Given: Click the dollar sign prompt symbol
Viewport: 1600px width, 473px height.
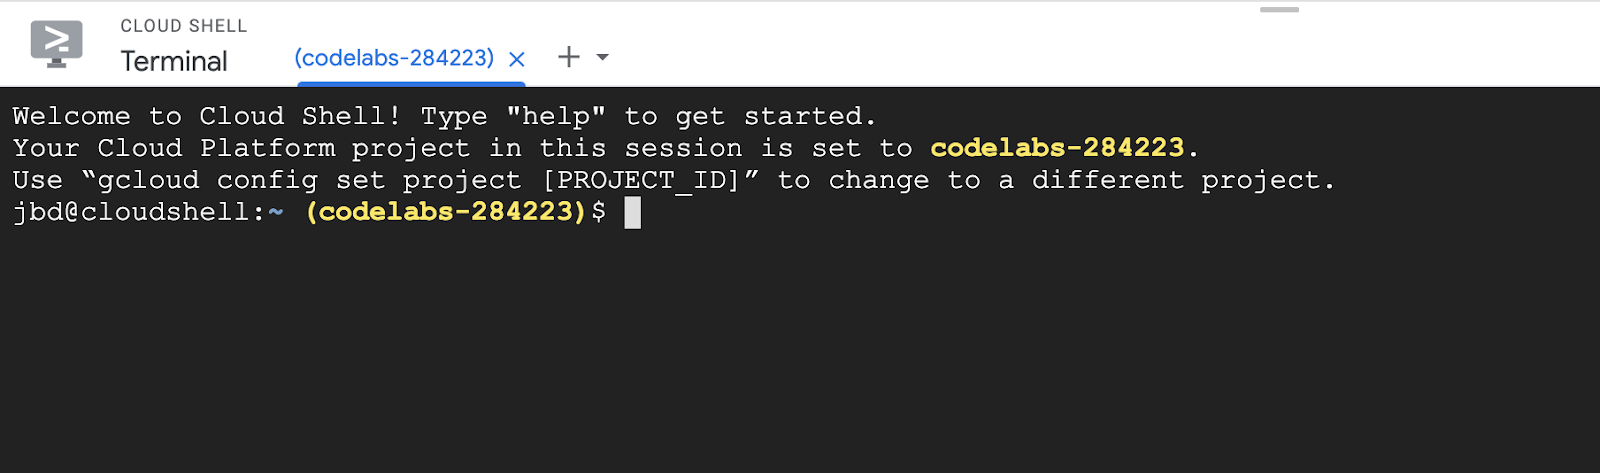Looking at the screenshot, I should pos(598,212).
